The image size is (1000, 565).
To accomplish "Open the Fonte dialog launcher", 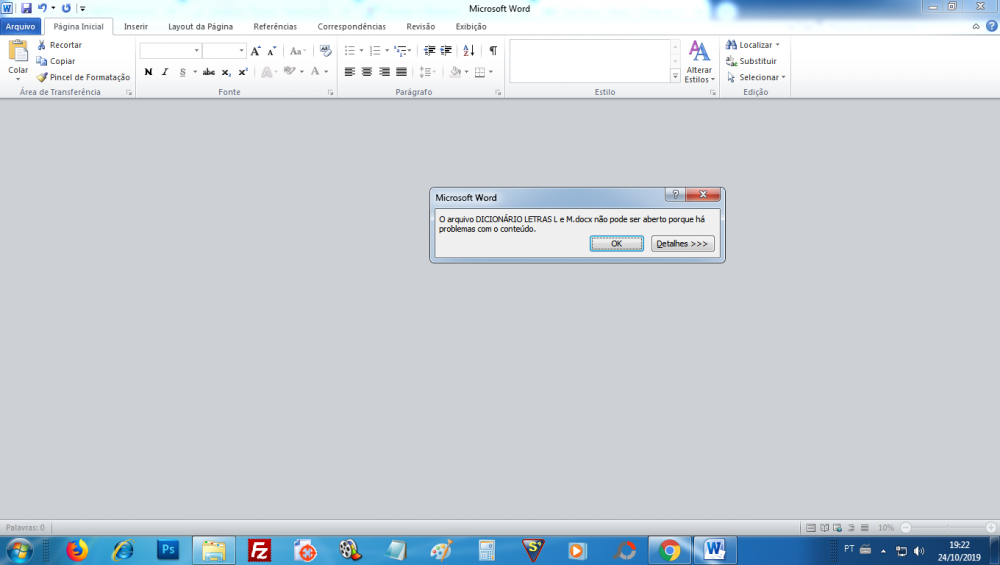I will [330, 92].
